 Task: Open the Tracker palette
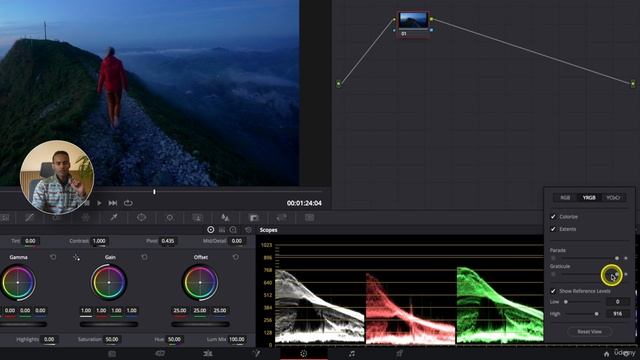coord(169,218)
